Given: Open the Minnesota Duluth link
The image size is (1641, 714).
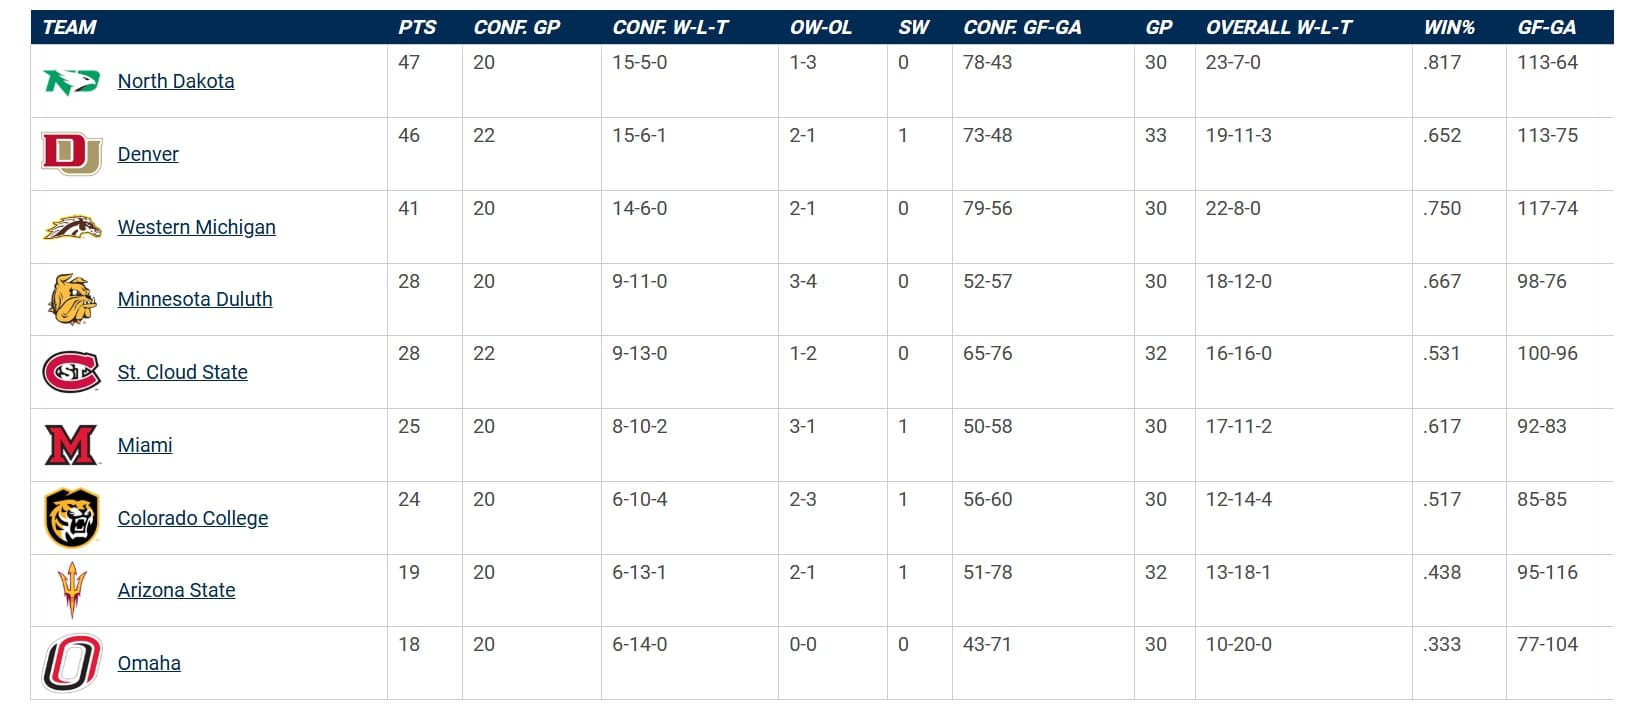Looking at the screenshot, I should 195,299.
